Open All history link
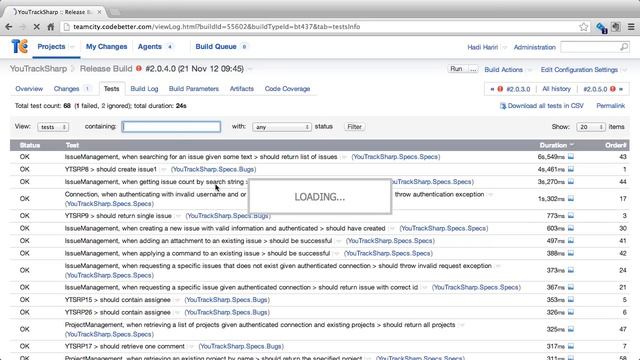This screenshot has height=360, width=640. [556, 89]
